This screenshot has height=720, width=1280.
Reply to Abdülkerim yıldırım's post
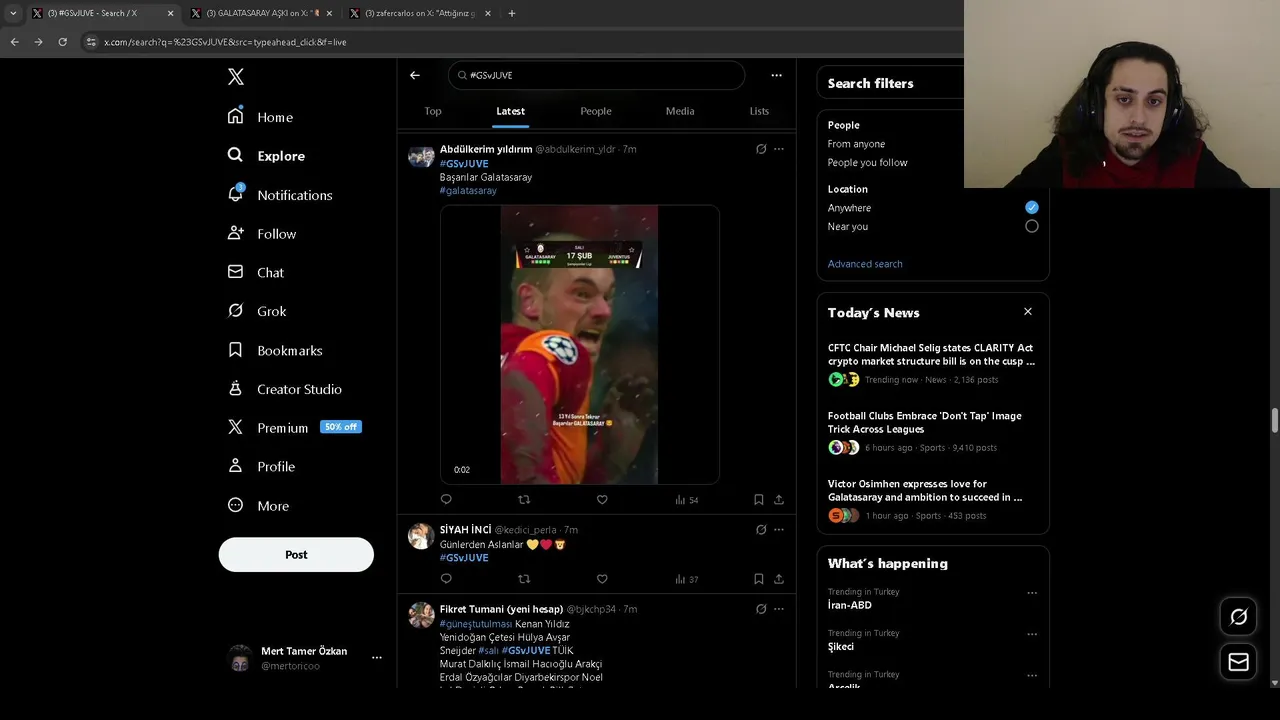tap(446, 499)
